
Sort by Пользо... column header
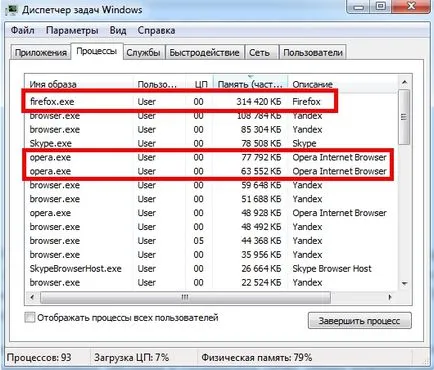tap(160, 84)
